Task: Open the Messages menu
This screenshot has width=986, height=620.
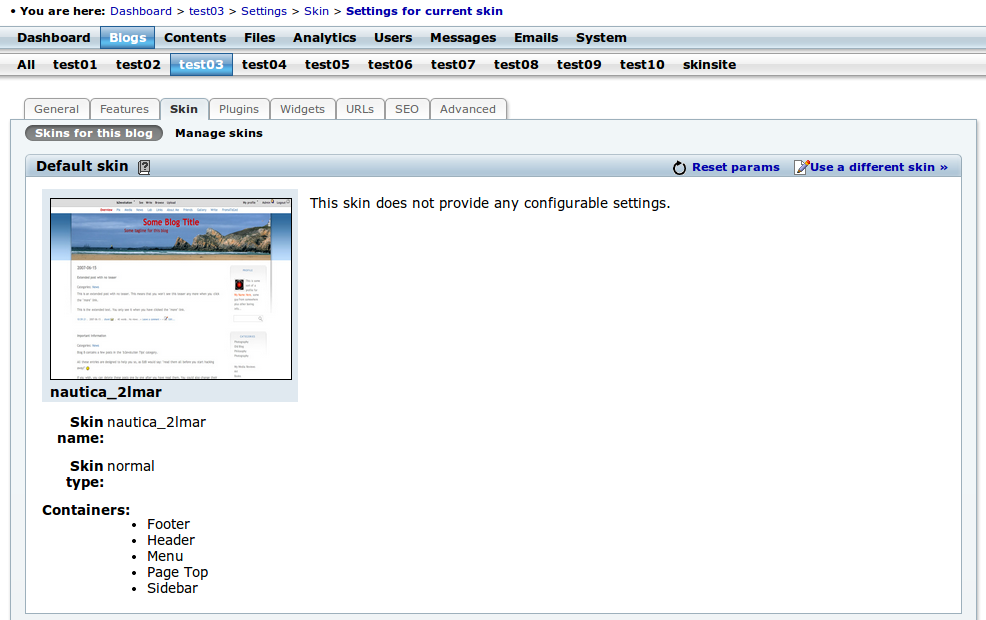Action: coord(463,38)
